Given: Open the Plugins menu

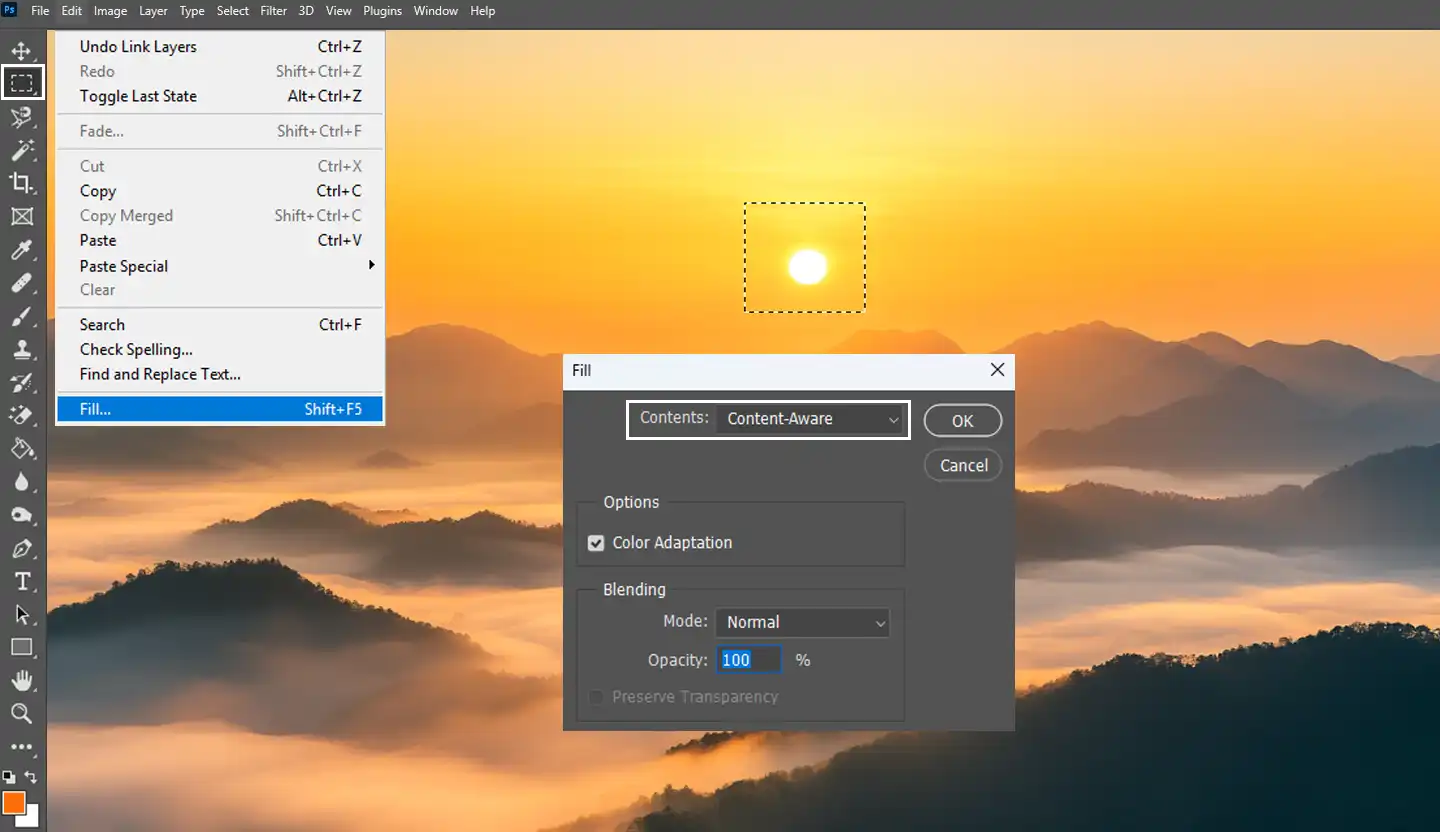Looking at the screenshot, I should tap(383, 11).
